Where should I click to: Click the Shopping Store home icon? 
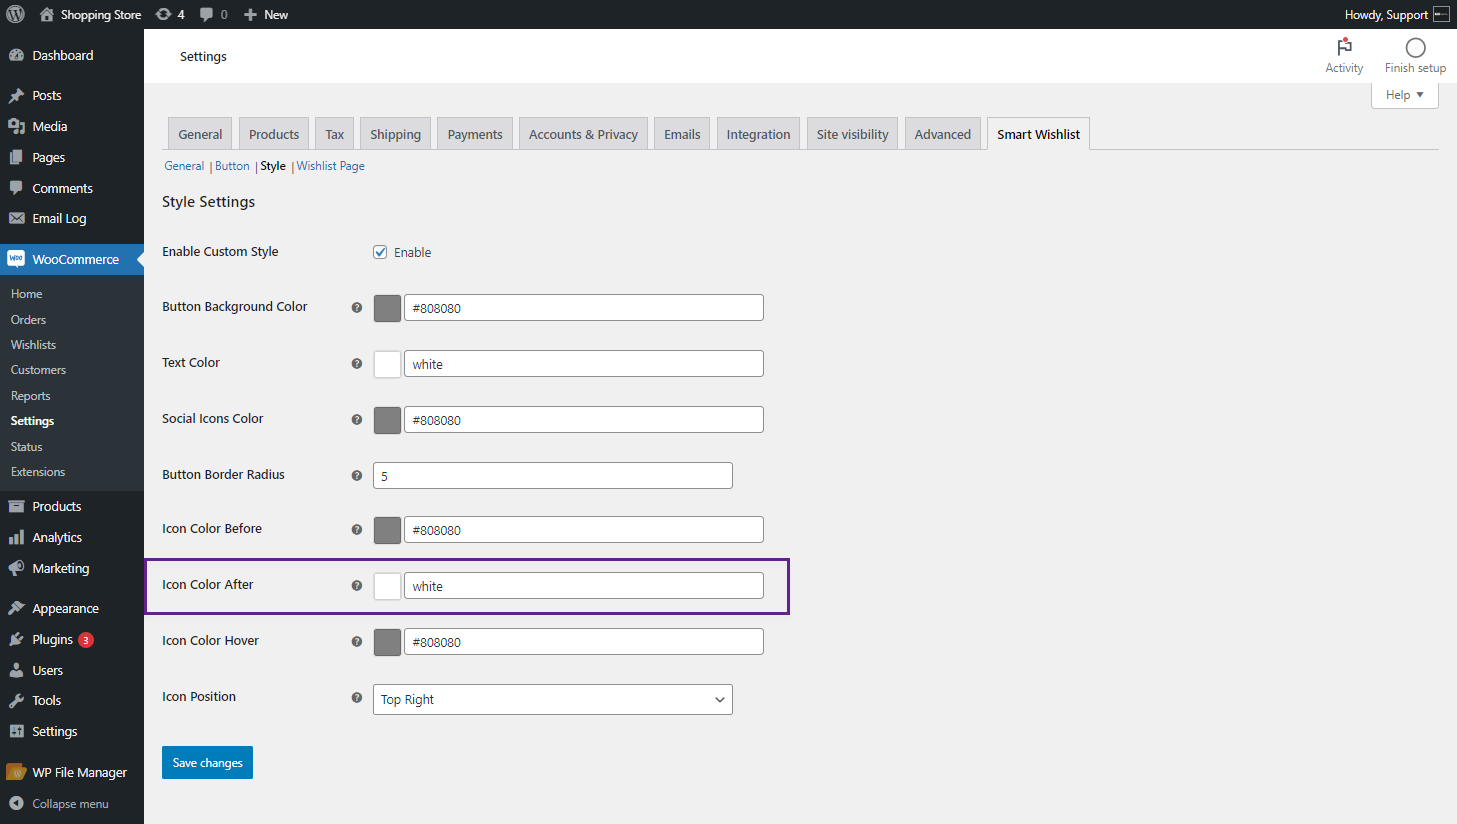click(46, 14)
